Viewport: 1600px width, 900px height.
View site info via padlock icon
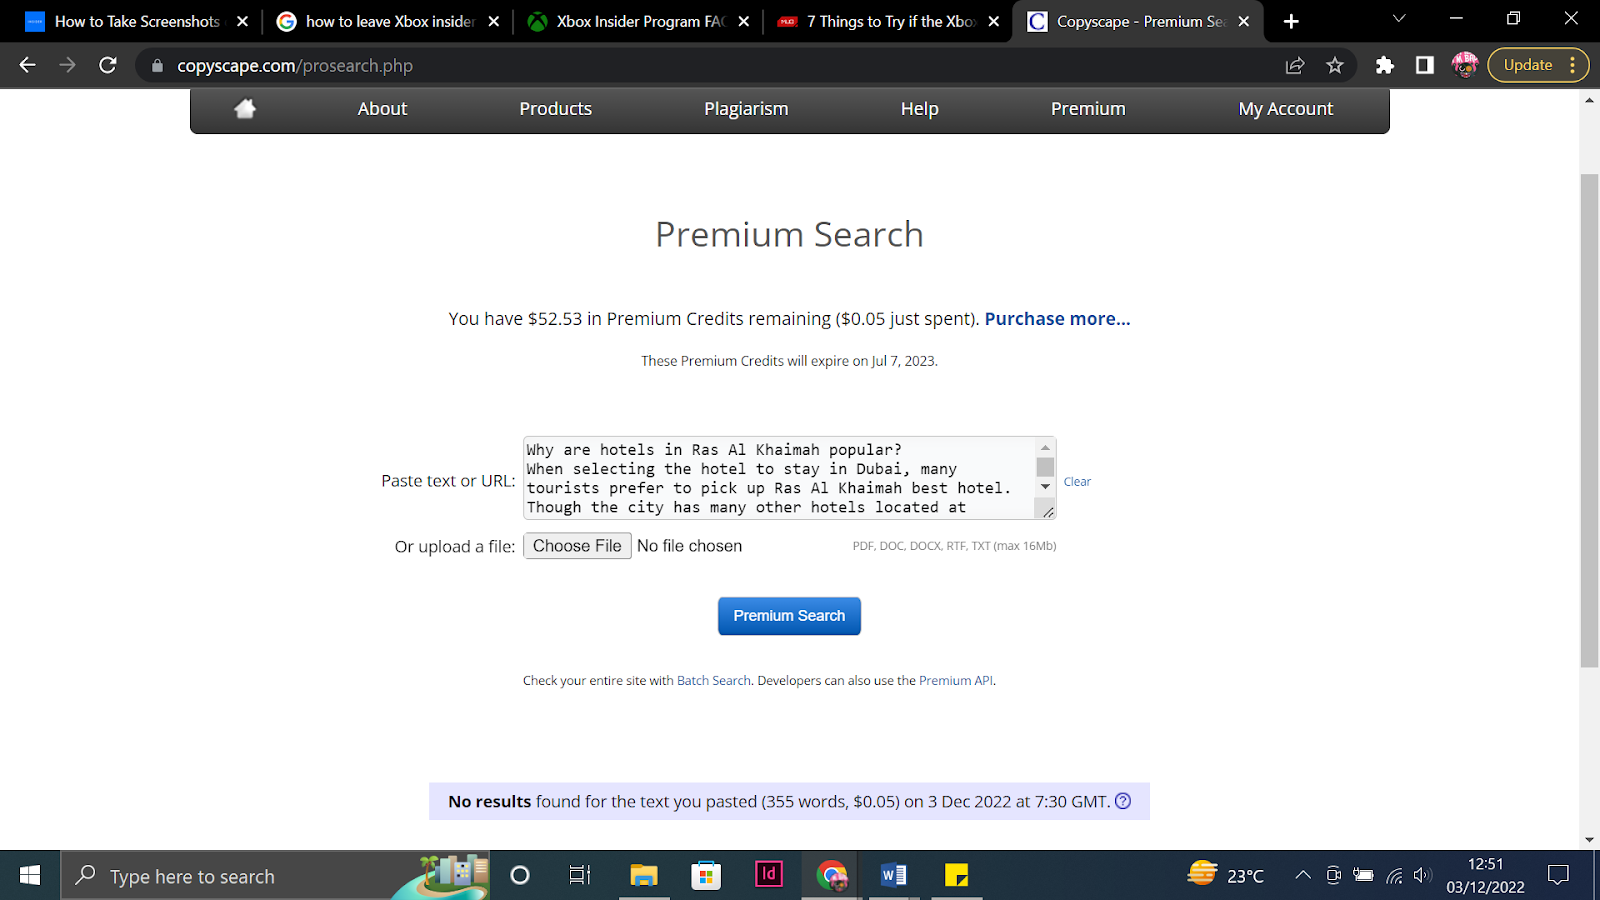click(x=156, y=66)
